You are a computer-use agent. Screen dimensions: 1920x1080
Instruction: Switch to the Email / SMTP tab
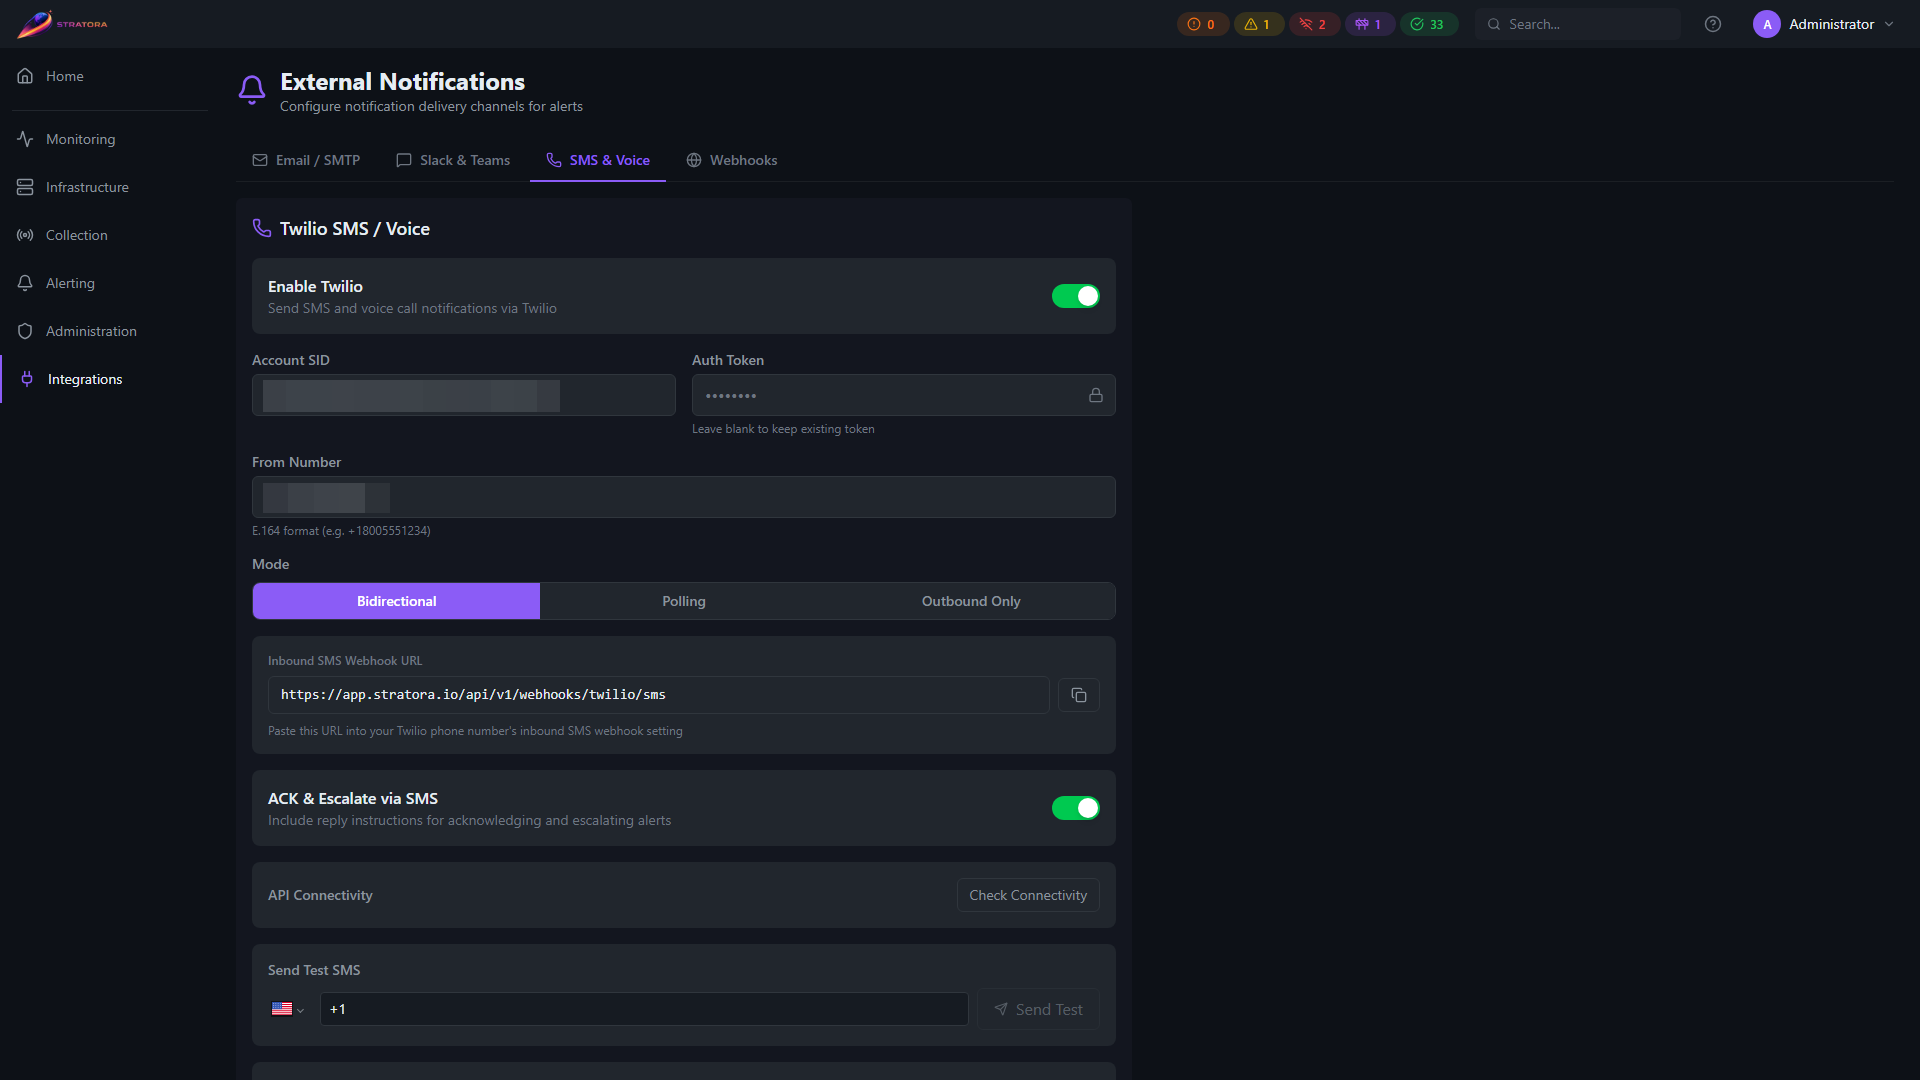coord(306,160)
